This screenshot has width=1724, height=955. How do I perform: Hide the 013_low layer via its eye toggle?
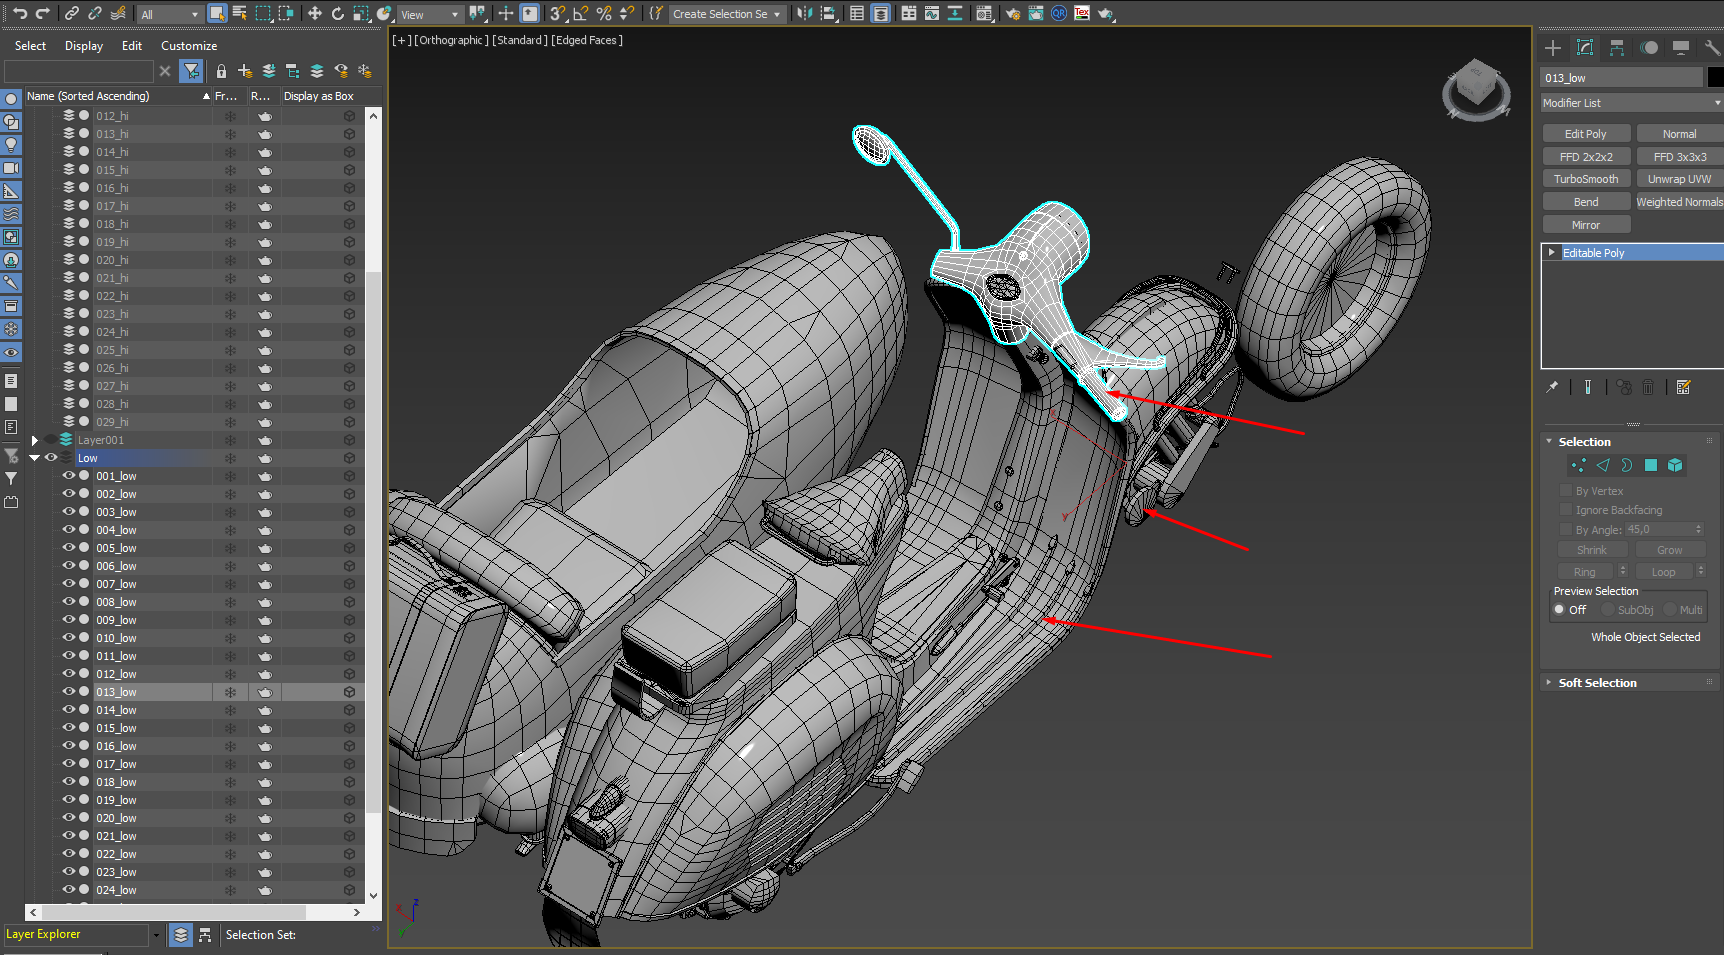(x=69, y=691)
